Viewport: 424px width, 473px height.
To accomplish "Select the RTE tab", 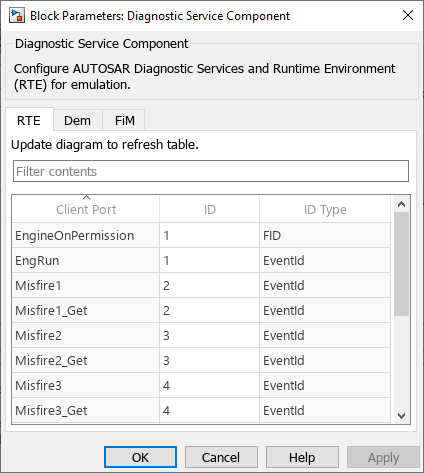I will pos(29,120).
